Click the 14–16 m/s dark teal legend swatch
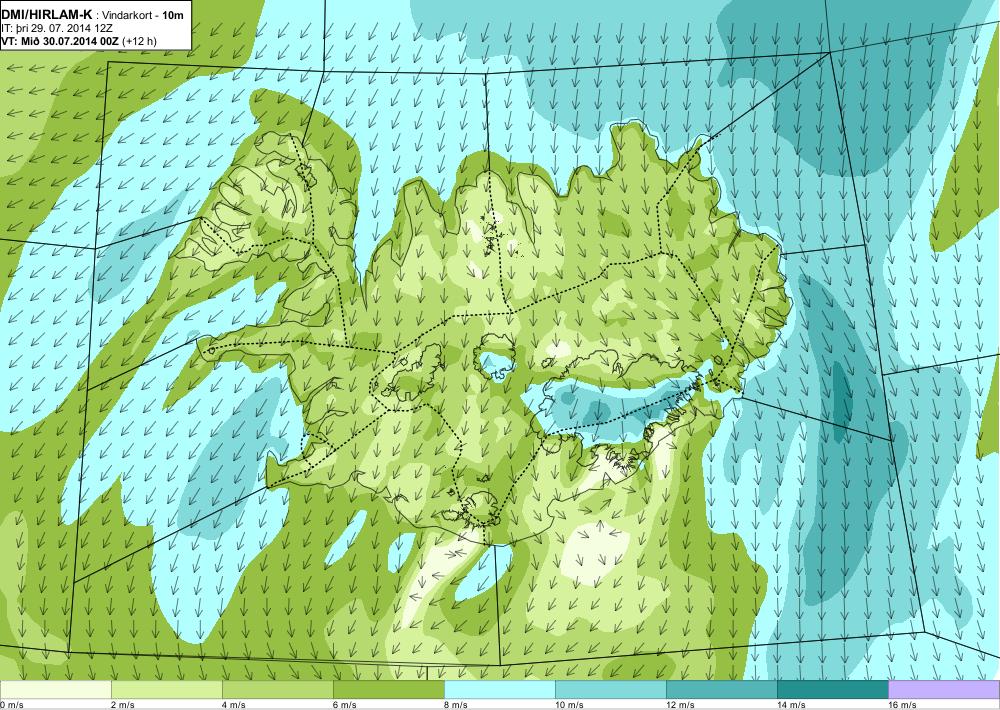Viewport: 1000px width, 710px height. coord(833,690)
